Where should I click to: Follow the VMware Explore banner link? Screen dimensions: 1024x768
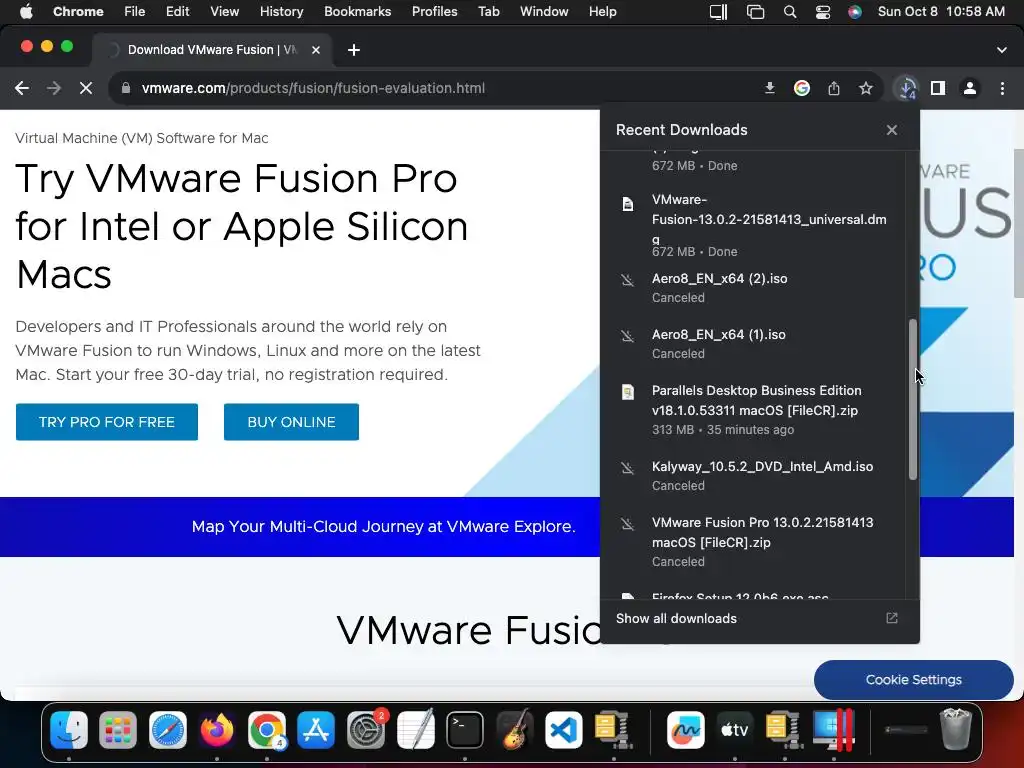[x=383, y=526]
